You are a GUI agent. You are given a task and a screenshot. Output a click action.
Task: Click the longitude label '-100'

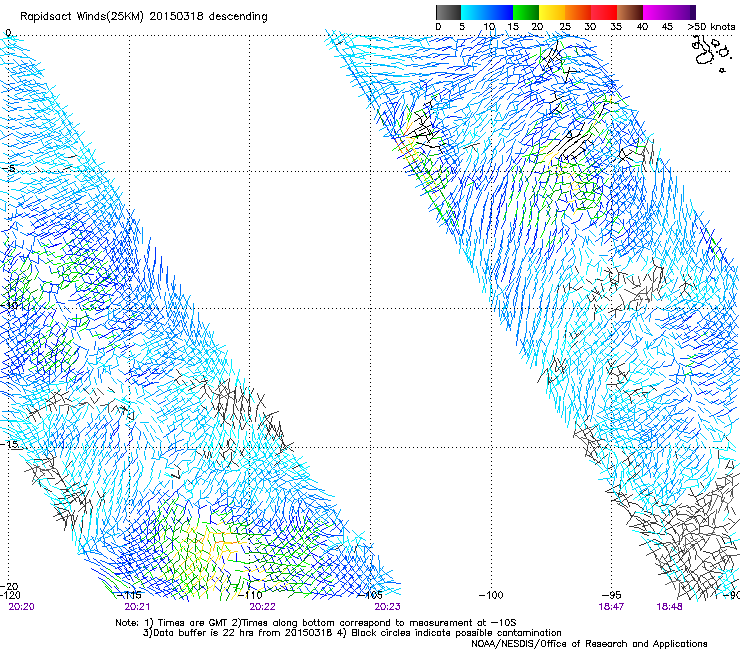click(491, 595)
